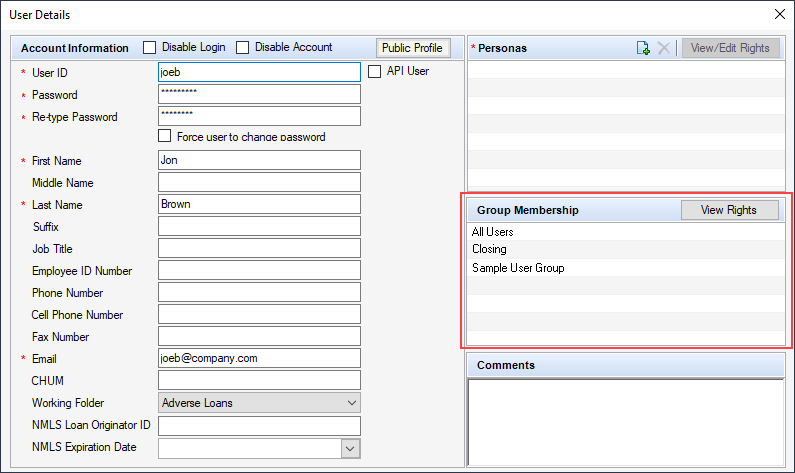
Task: Expand the NMLS Expiration Date picker
Action: click(350, 449)
